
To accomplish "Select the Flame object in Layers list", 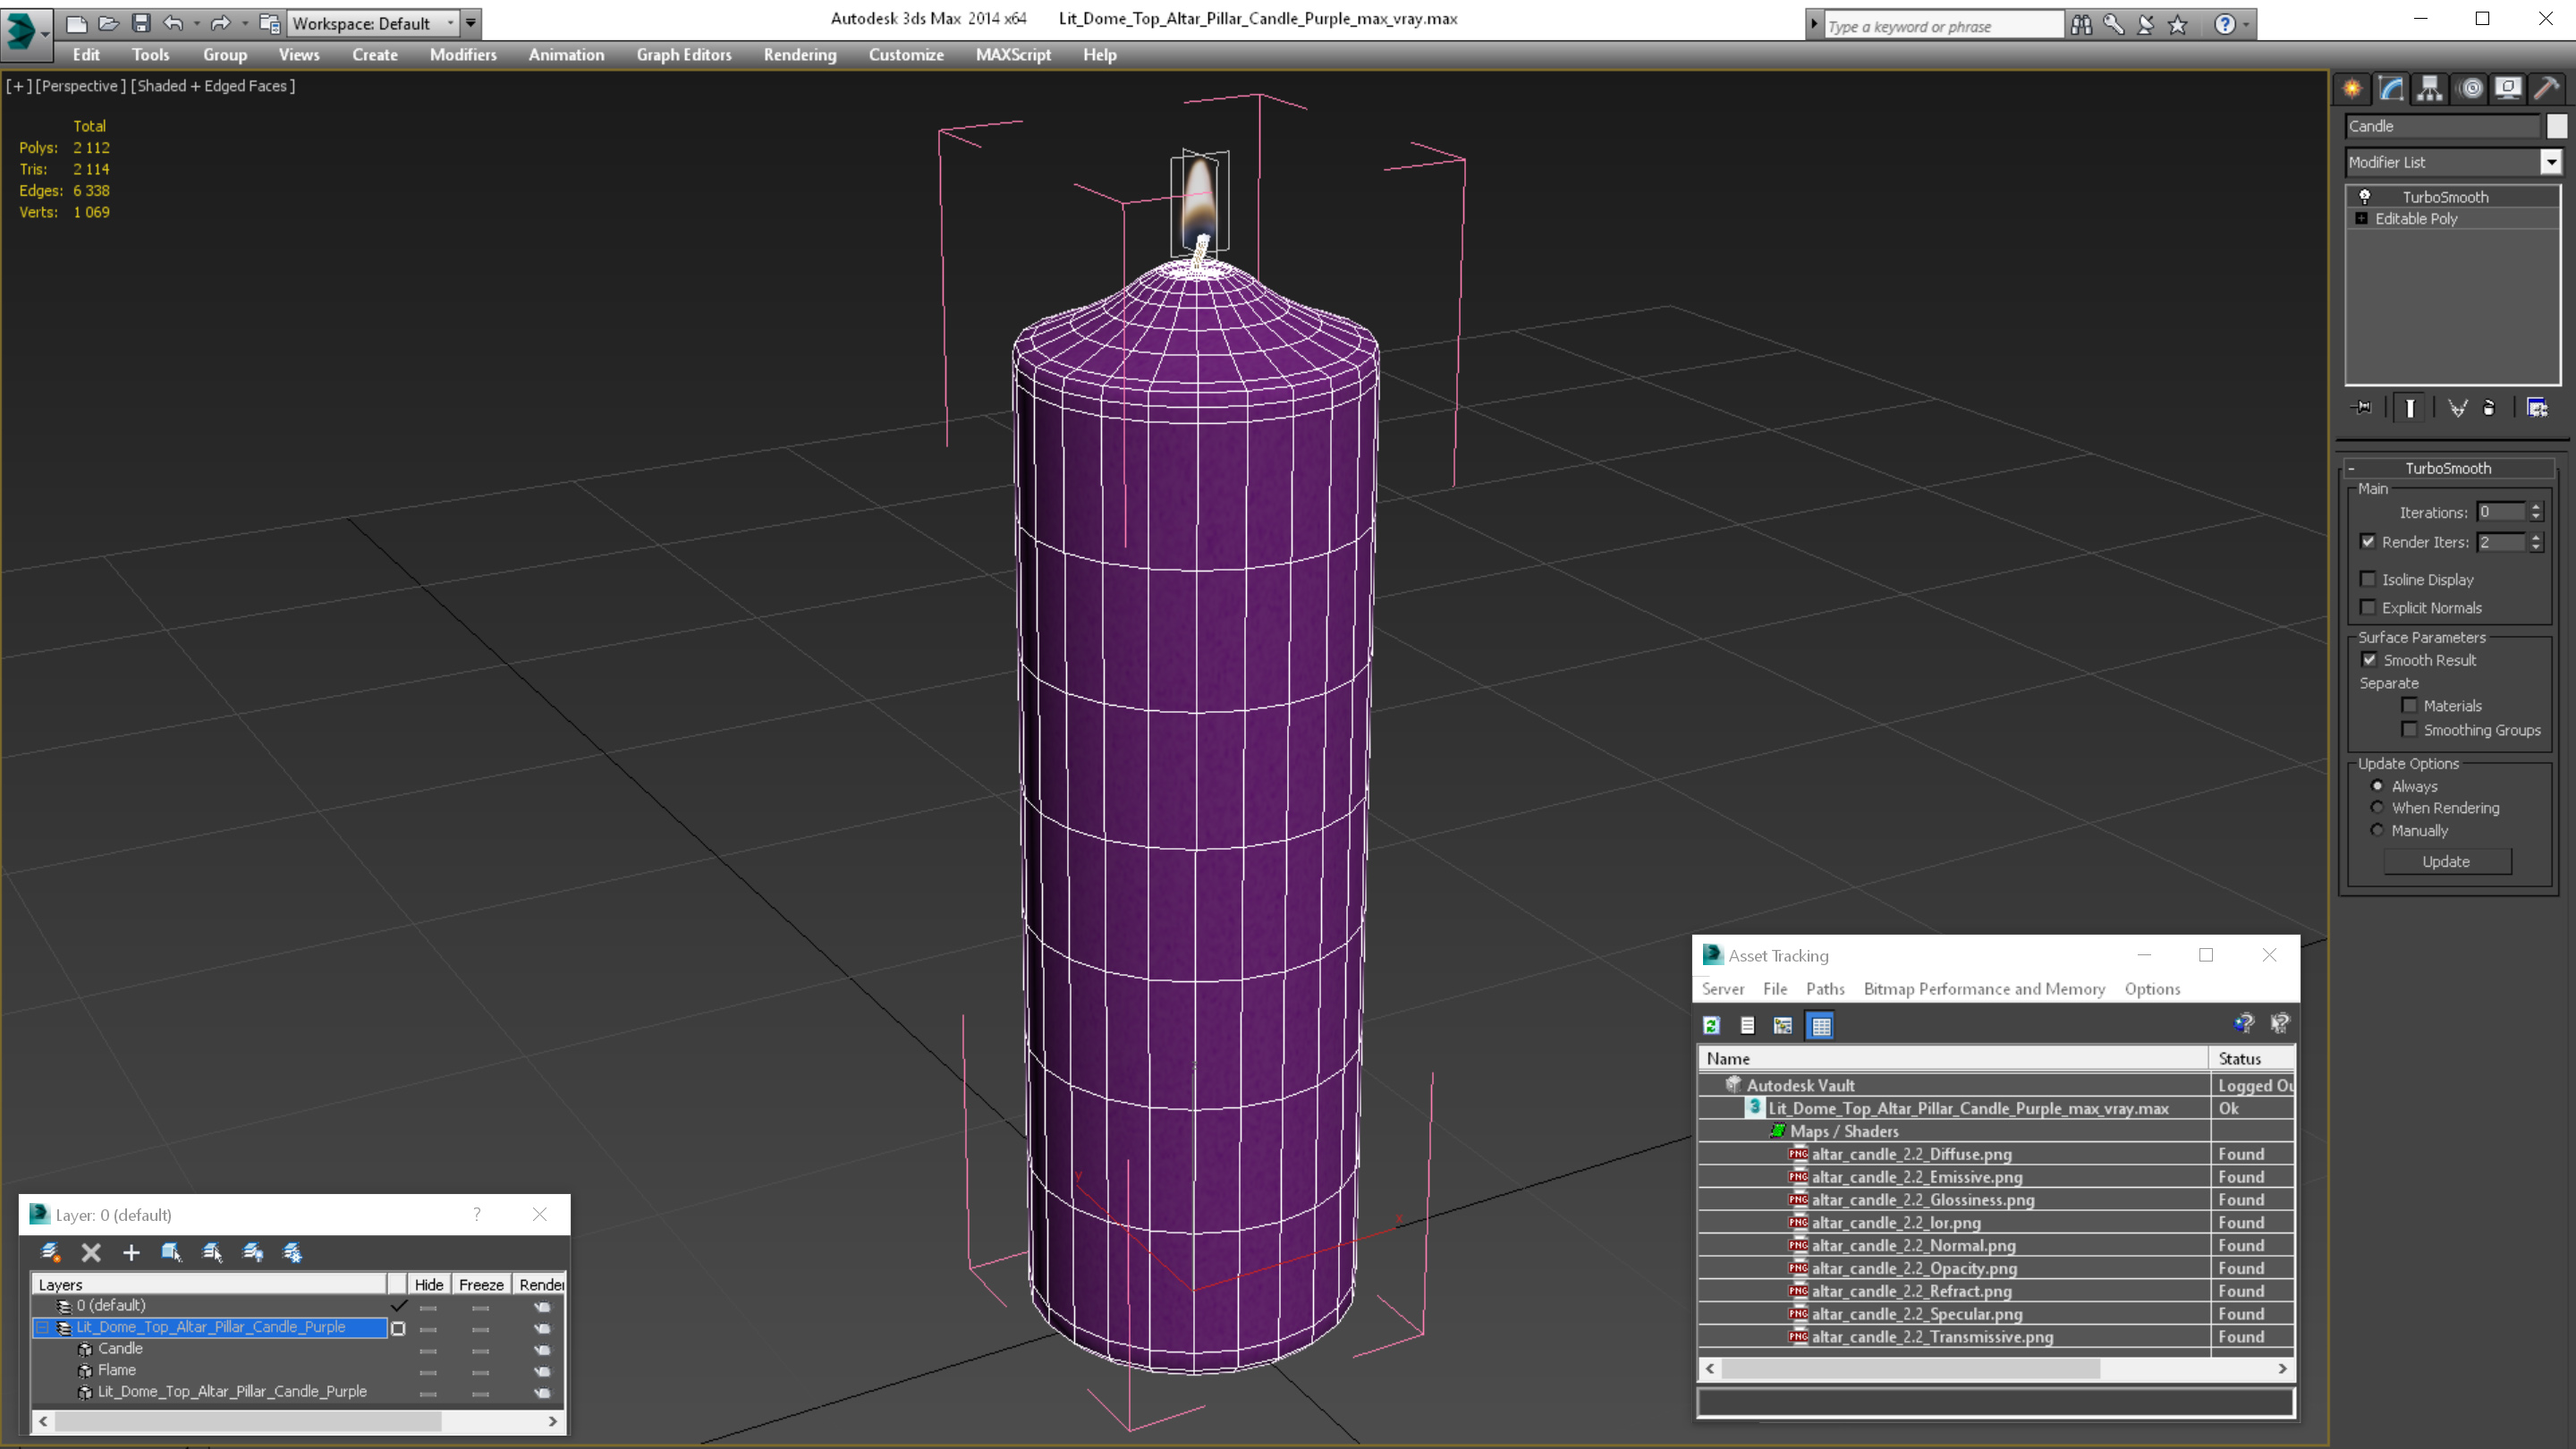I will click(116, 1370).
